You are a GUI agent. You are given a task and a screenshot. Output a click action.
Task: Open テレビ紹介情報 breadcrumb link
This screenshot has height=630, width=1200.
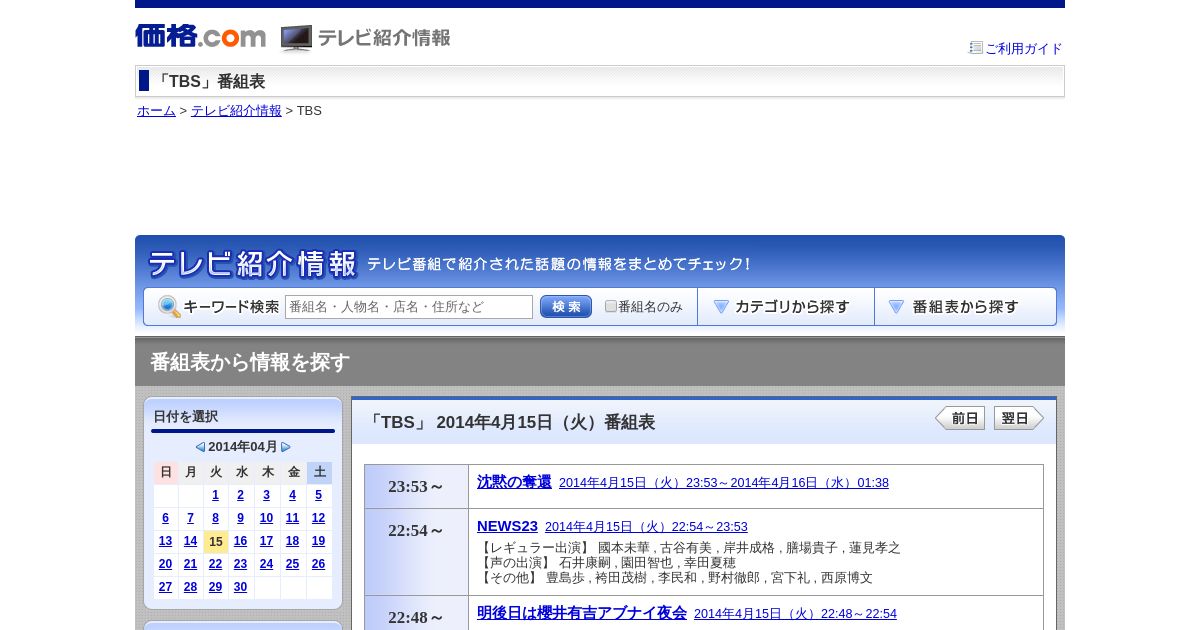pos(236,111)
